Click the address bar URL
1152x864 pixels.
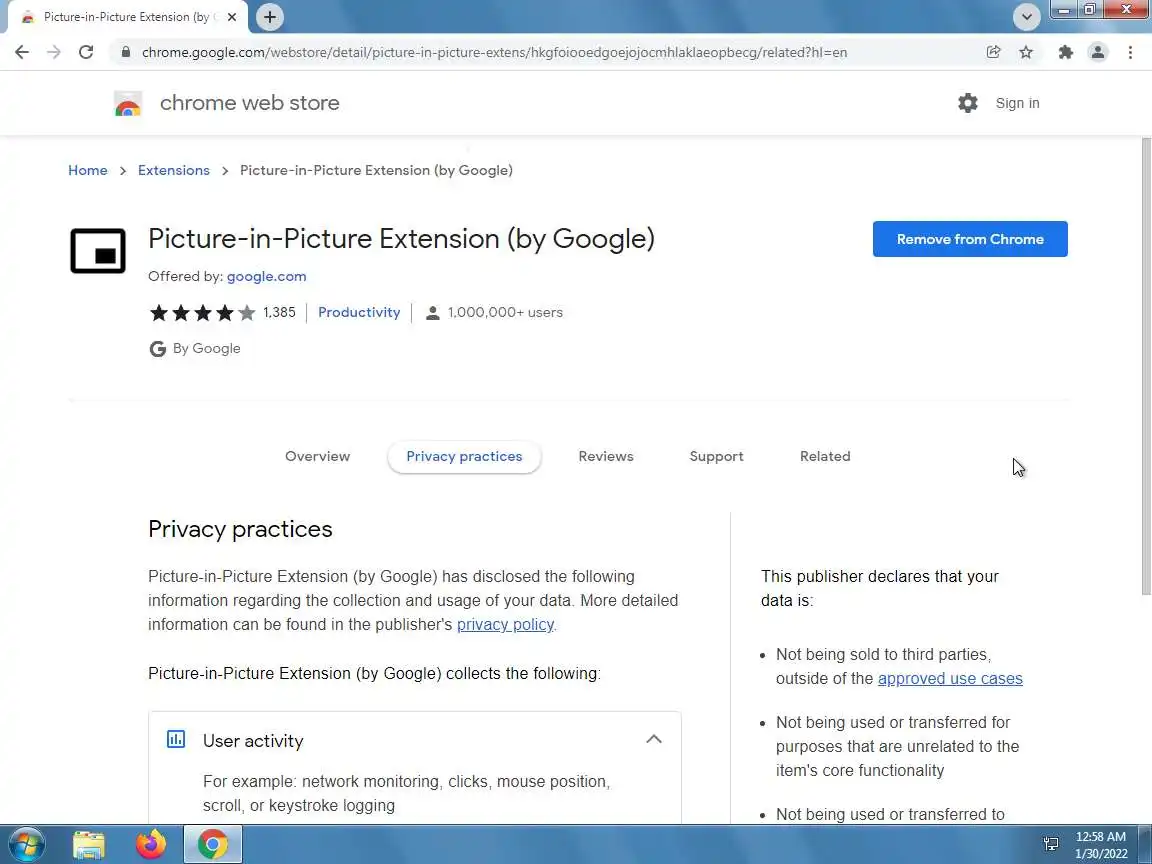click(494, 52)
